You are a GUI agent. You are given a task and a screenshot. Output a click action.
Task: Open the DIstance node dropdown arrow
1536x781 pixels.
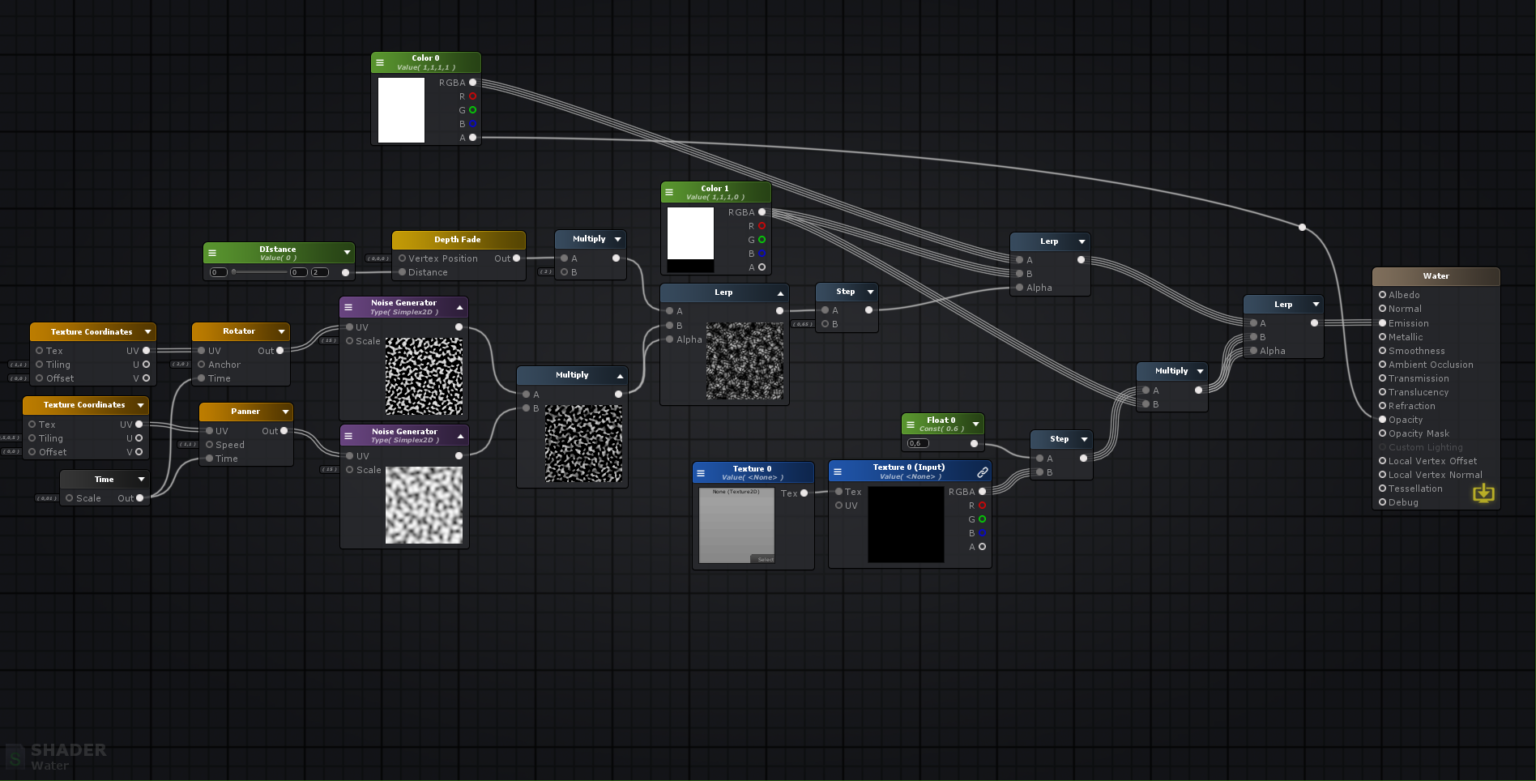coord(347,252)
